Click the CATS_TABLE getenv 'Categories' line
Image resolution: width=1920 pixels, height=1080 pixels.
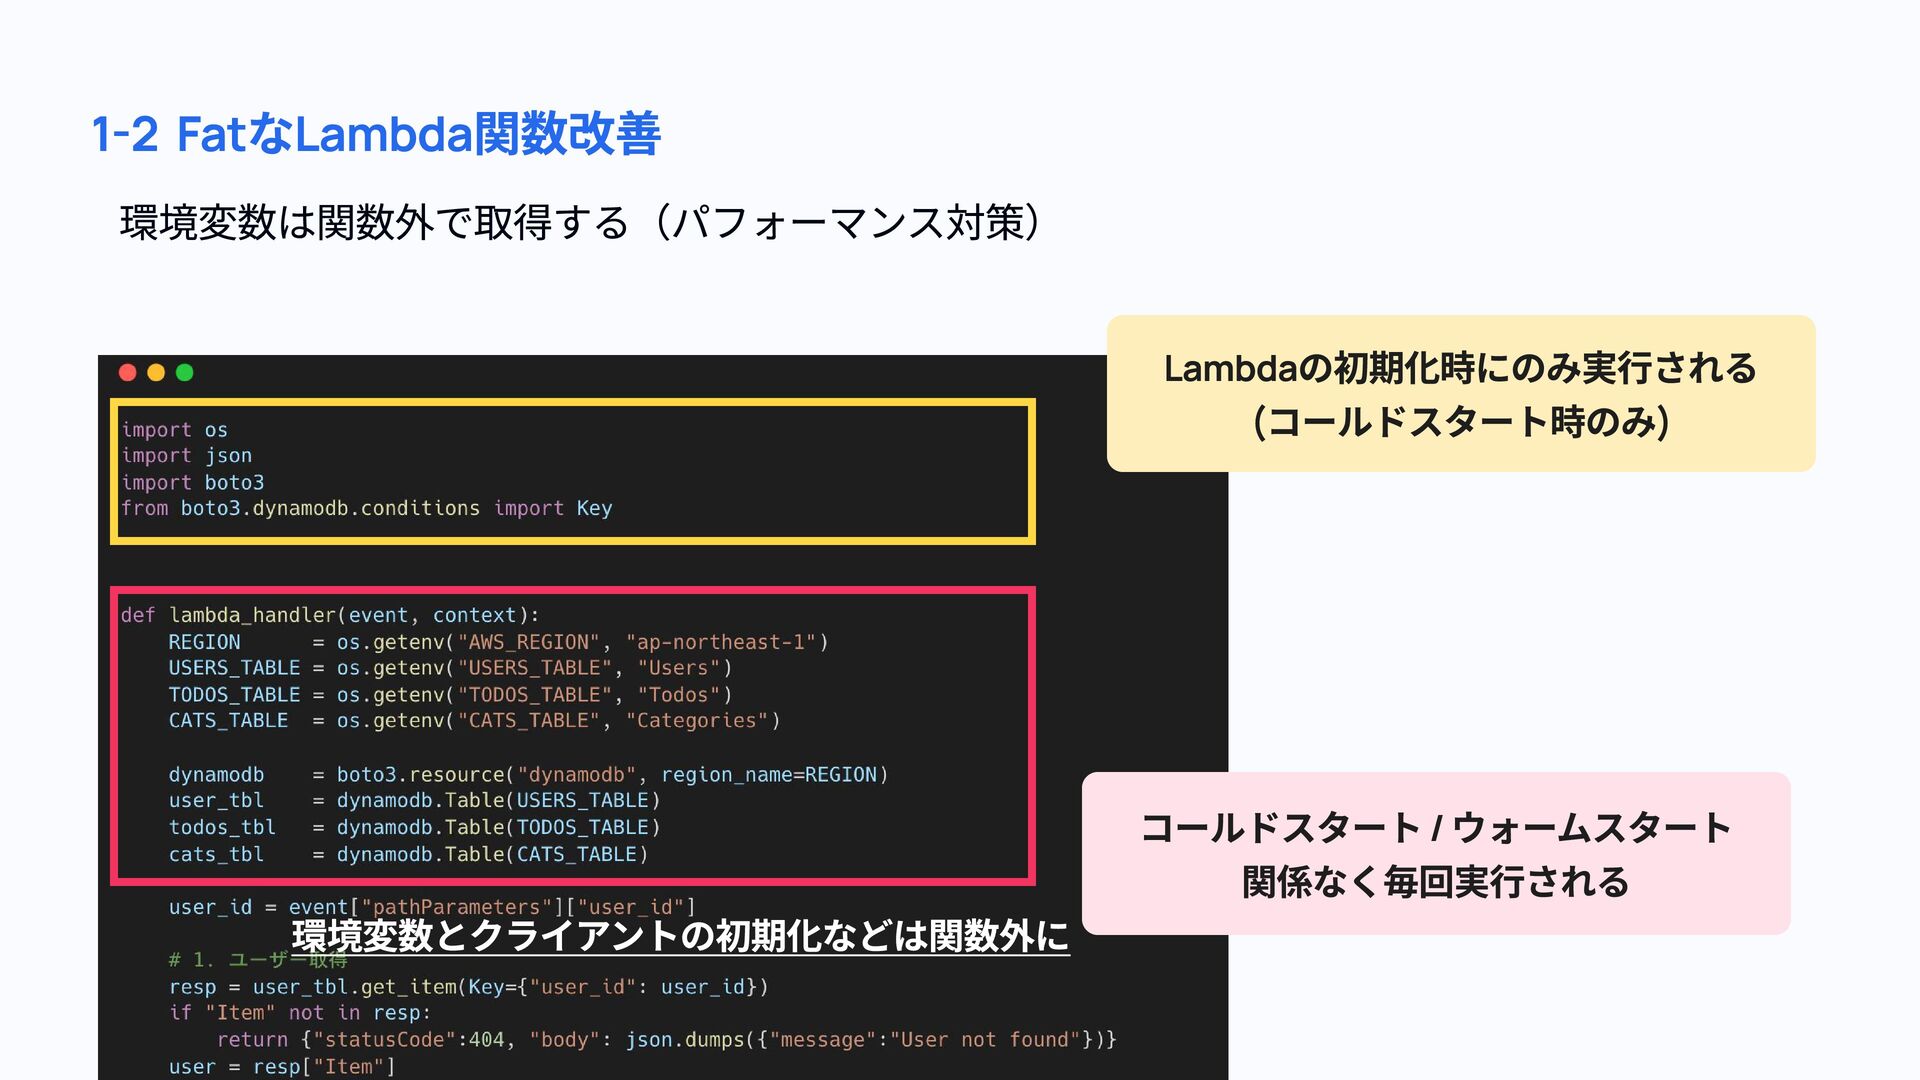pyautogui.click(x=474, y=721)
